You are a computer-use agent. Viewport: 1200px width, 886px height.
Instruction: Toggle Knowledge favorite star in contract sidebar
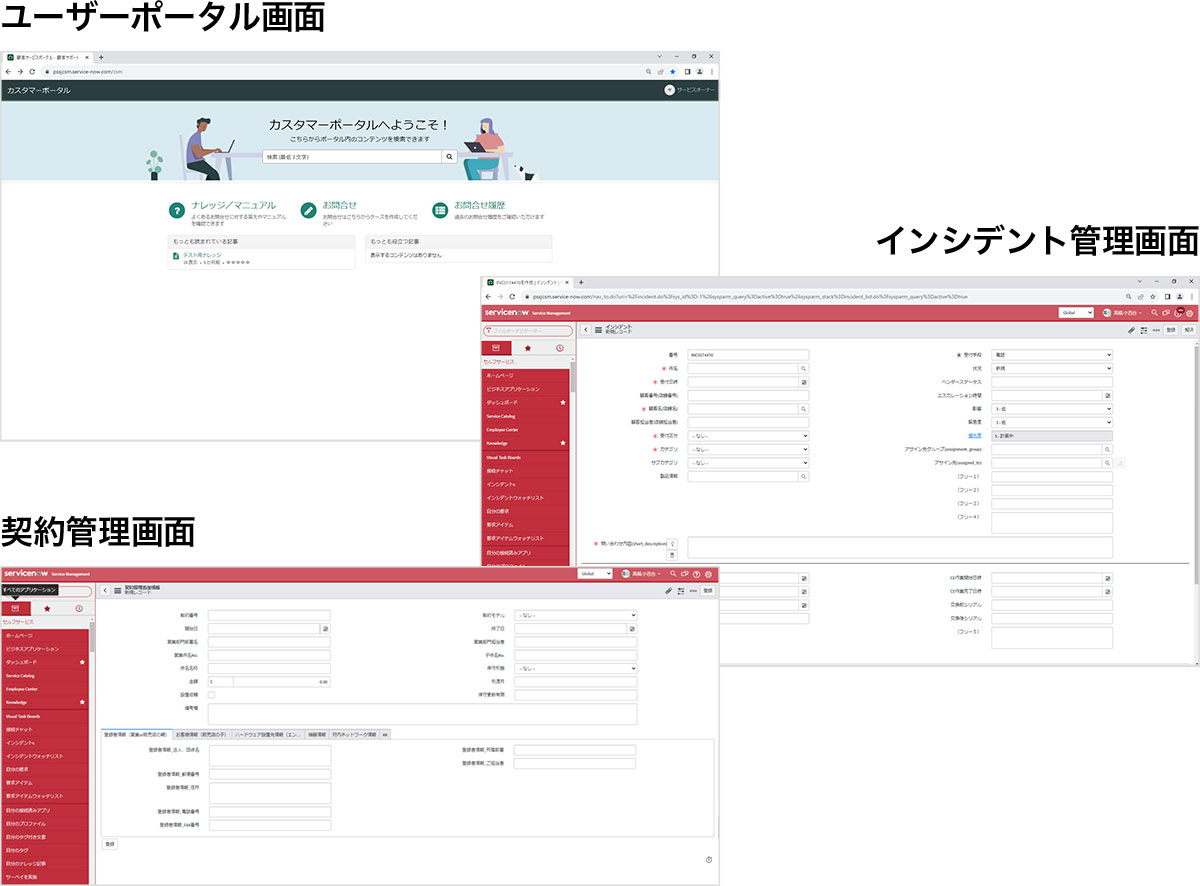click(82, 702)
